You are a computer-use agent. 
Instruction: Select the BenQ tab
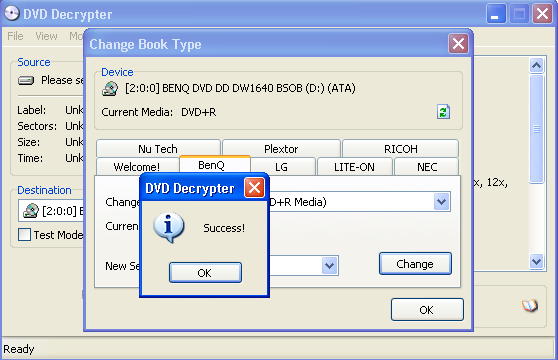(x=215, y=165)
